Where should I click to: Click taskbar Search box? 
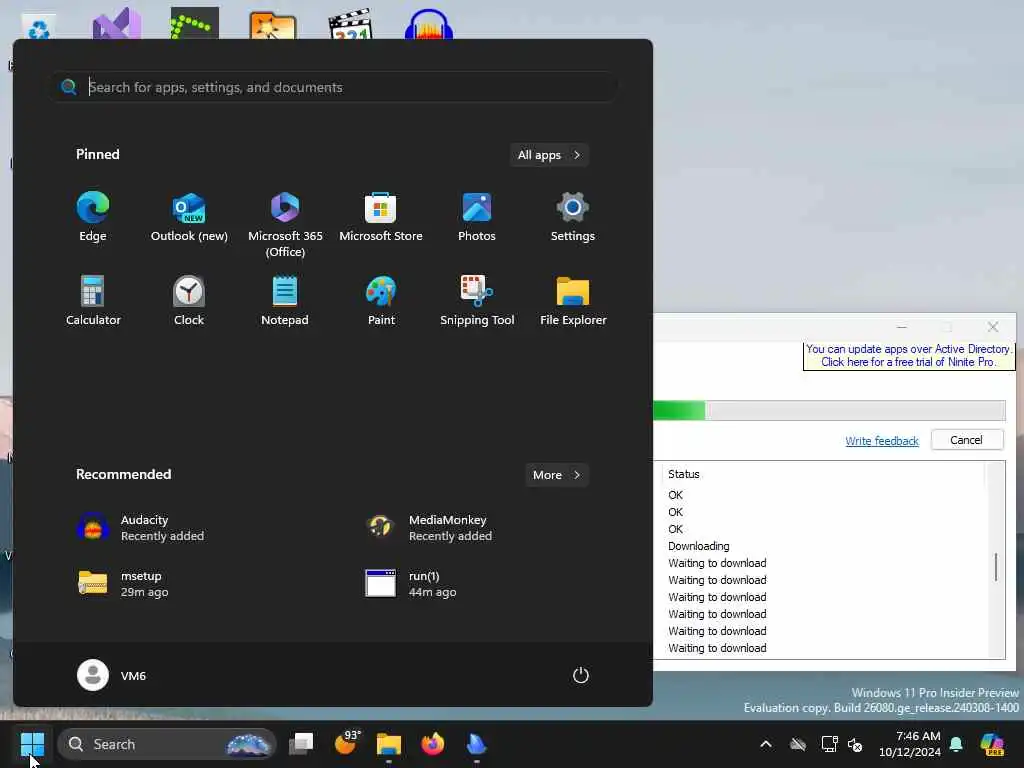[167, 744]
